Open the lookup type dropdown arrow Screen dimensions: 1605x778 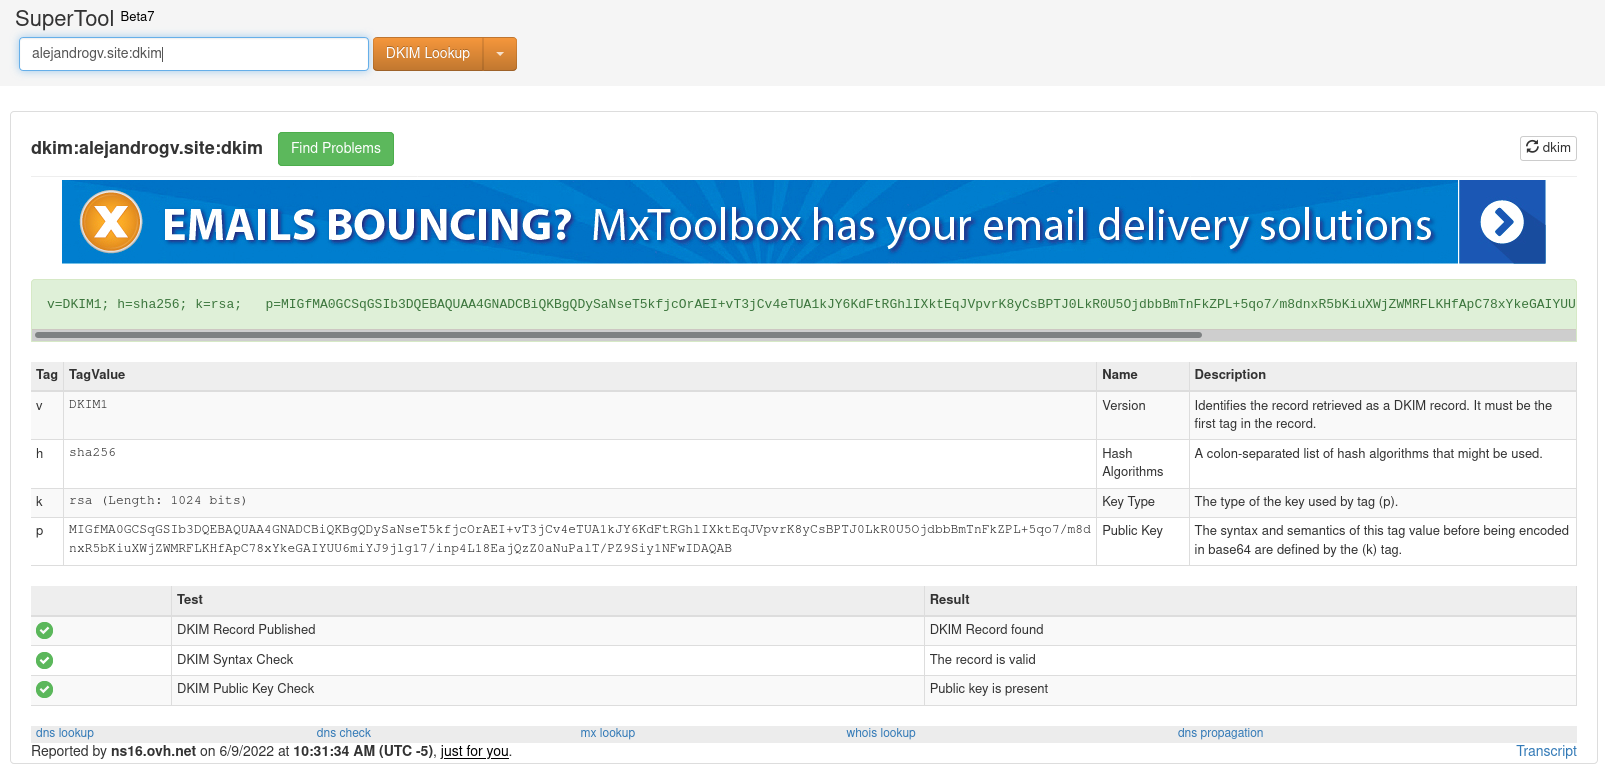click(500, 54)
